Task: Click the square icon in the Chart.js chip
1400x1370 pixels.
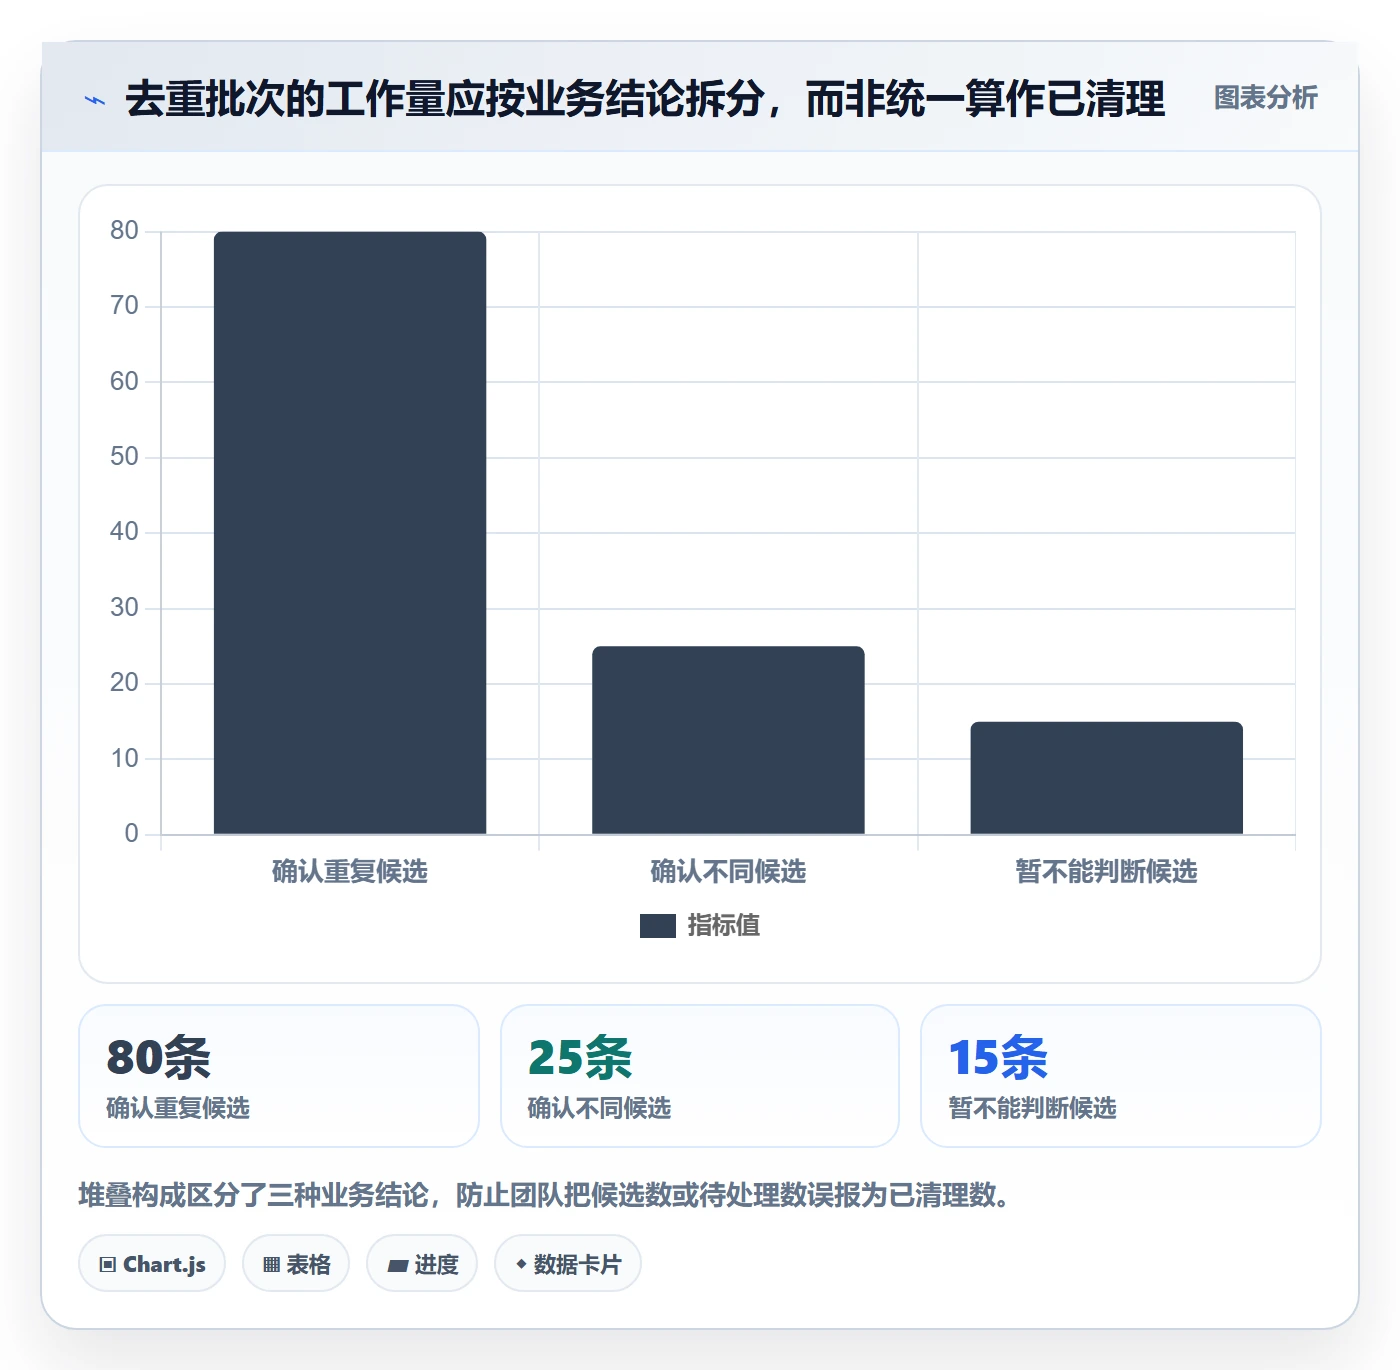Action: pyautogui.click(x=108, y=1265)
